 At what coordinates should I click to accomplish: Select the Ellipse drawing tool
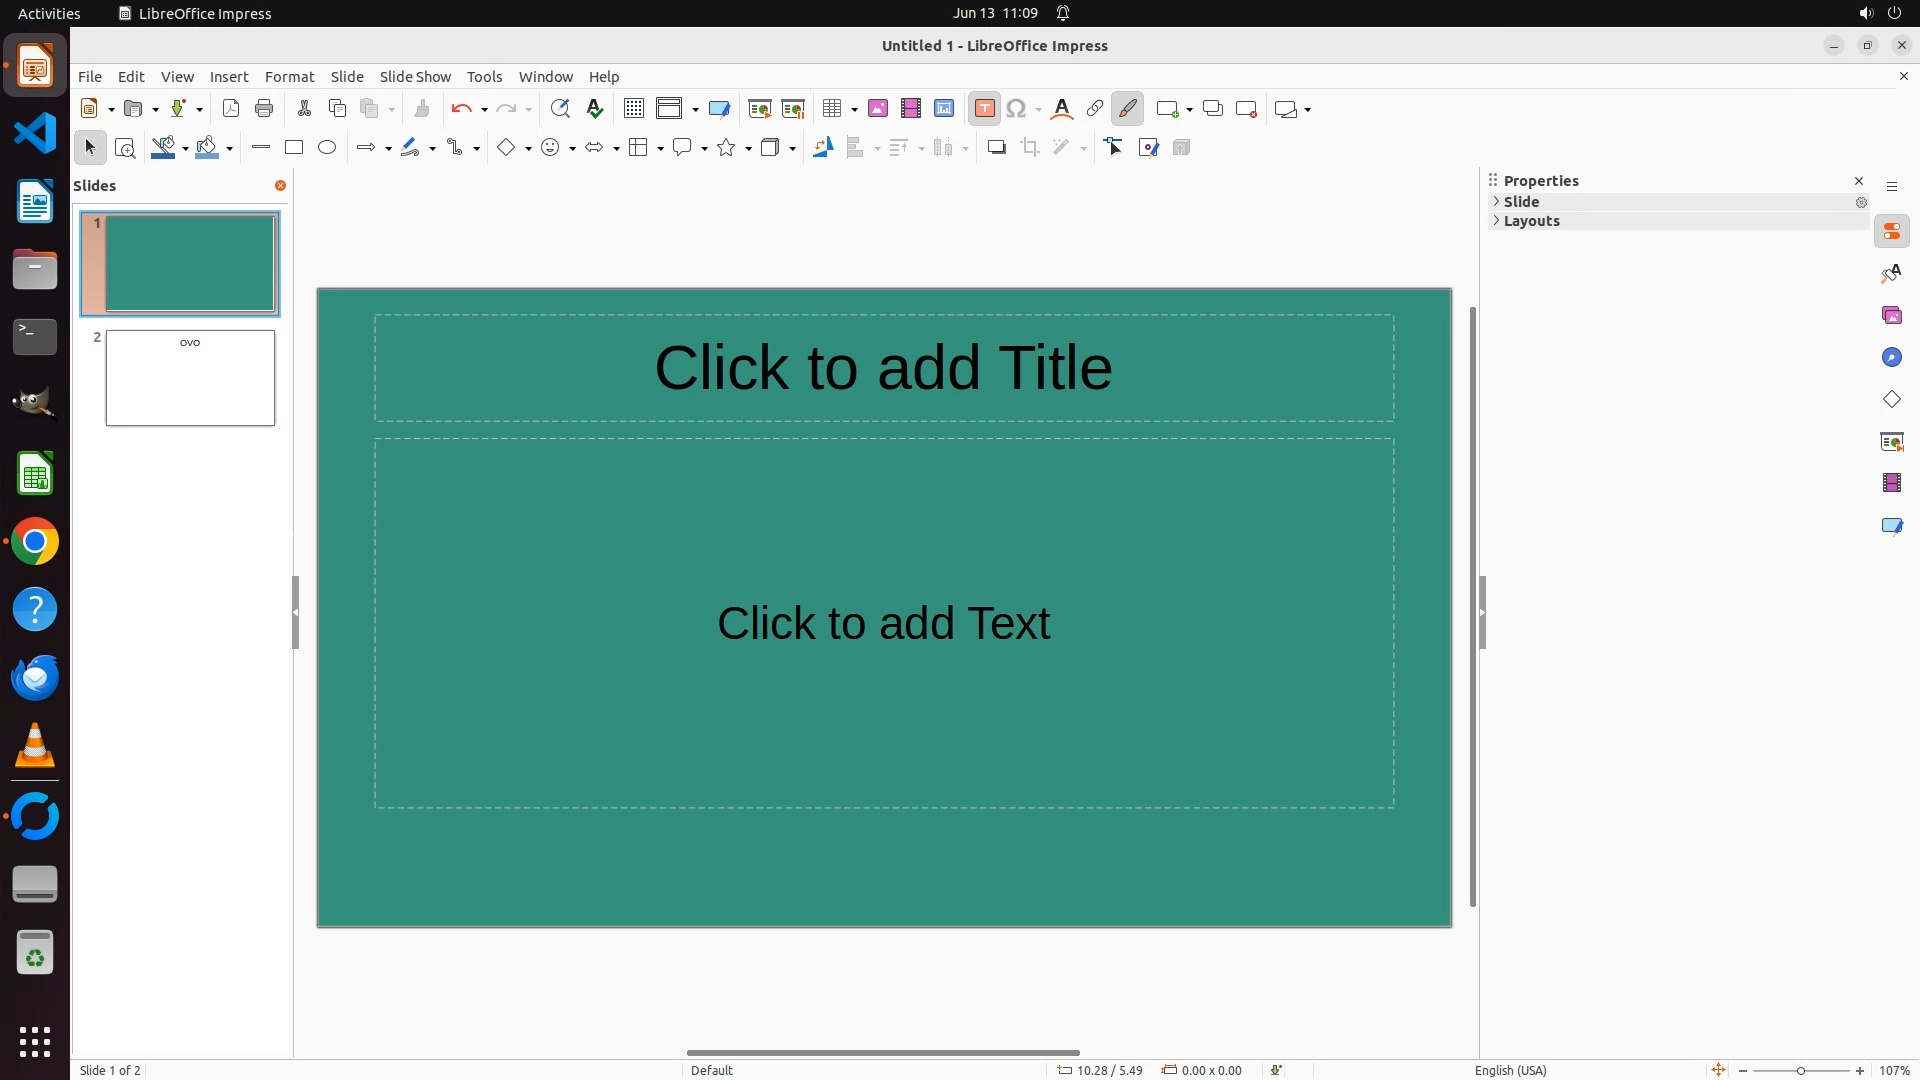(327, 148)
